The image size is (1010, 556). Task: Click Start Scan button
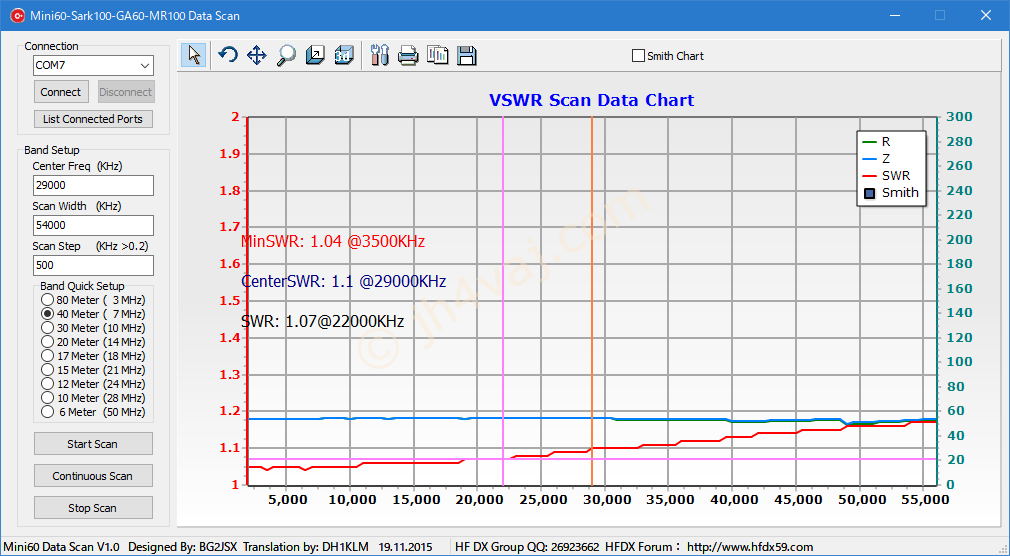[x=93, y=444]
